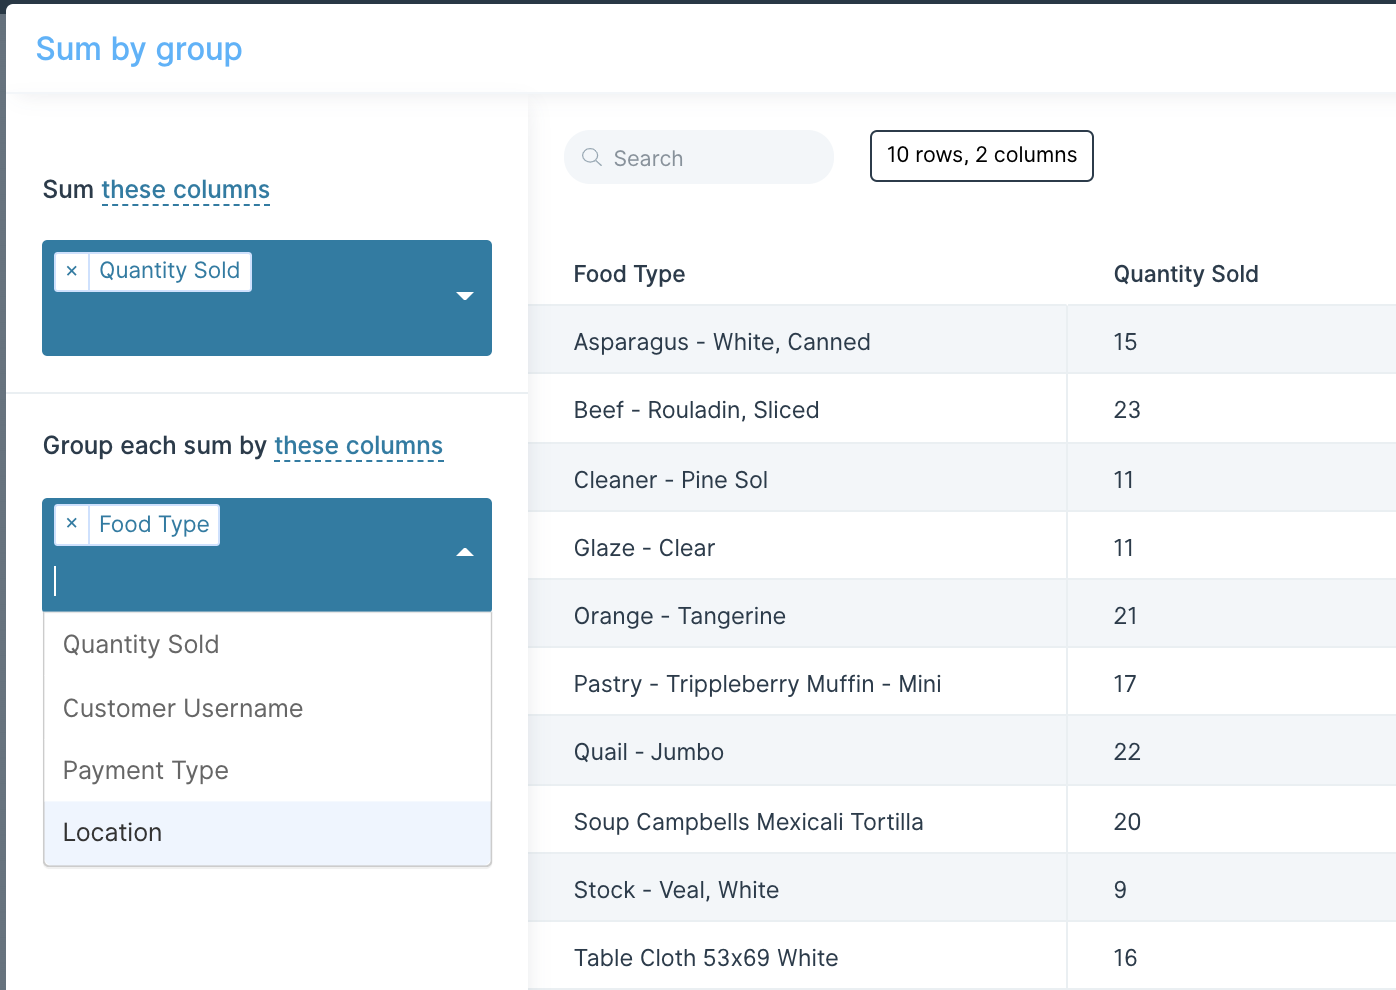Image resolution: width=1396 pixels, height=990 pixels.
Task: Select Customer Username option
Action: (267, 708)
